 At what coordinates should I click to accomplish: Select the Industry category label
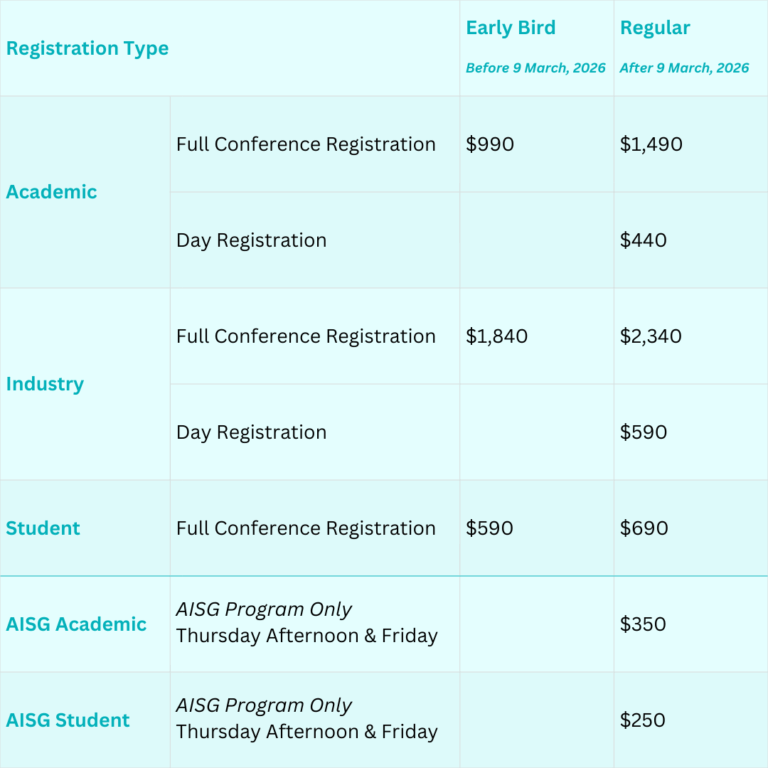click(x=45, y=384)
